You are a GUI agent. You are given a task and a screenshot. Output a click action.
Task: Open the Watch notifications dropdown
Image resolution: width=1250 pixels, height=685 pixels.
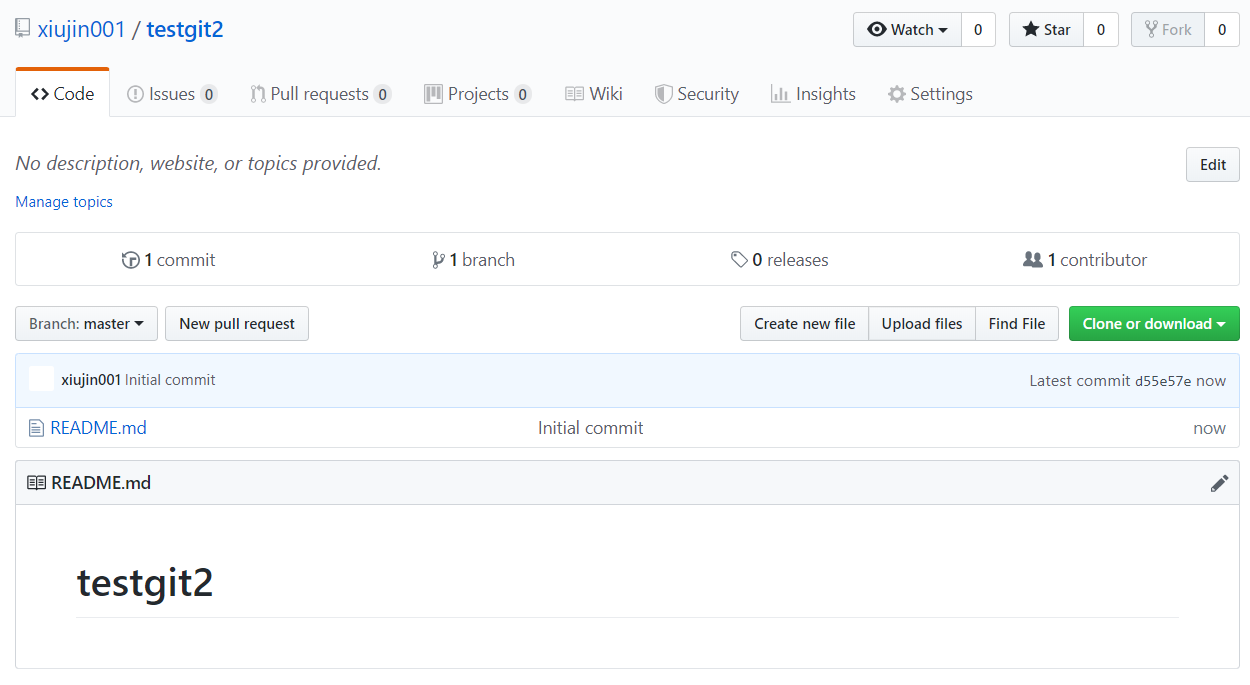tap(907, 30)
